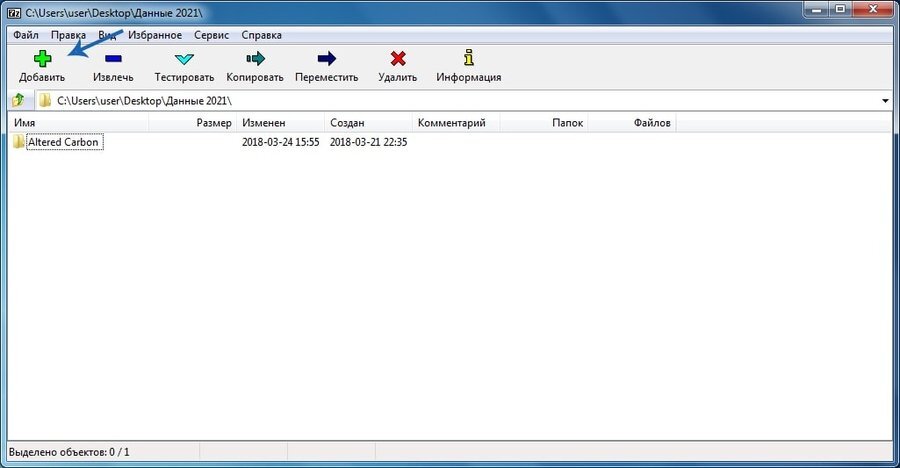Click the Копировать arrow icon
The width and height of the screenshot is (900, 468).
255,59
